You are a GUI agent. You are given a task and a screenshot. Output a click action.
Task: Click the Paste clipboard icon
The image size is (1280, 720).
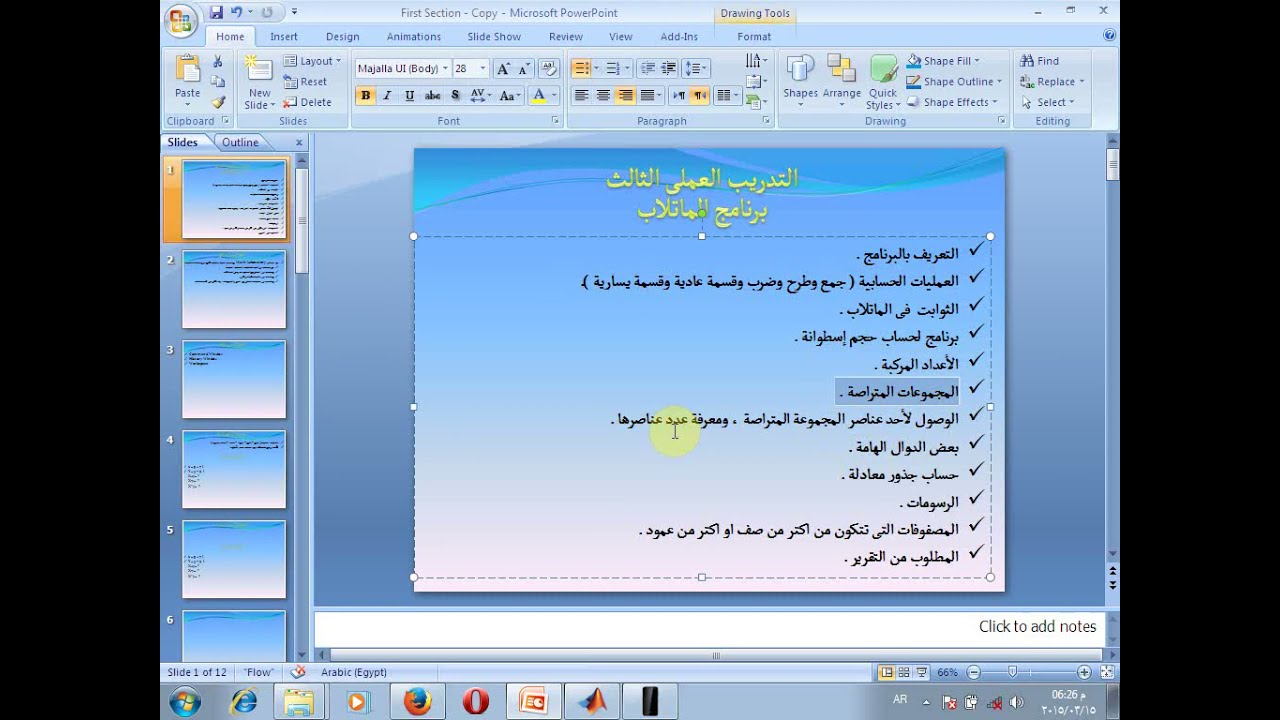[188, 70]
